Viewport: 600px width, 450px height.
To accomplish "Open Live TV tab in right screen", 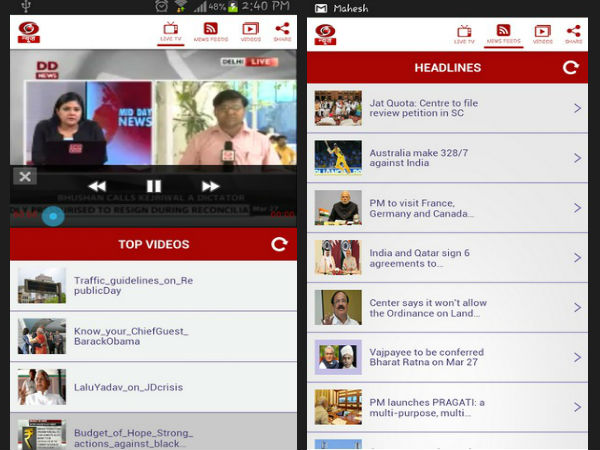I will click(464, 34).
